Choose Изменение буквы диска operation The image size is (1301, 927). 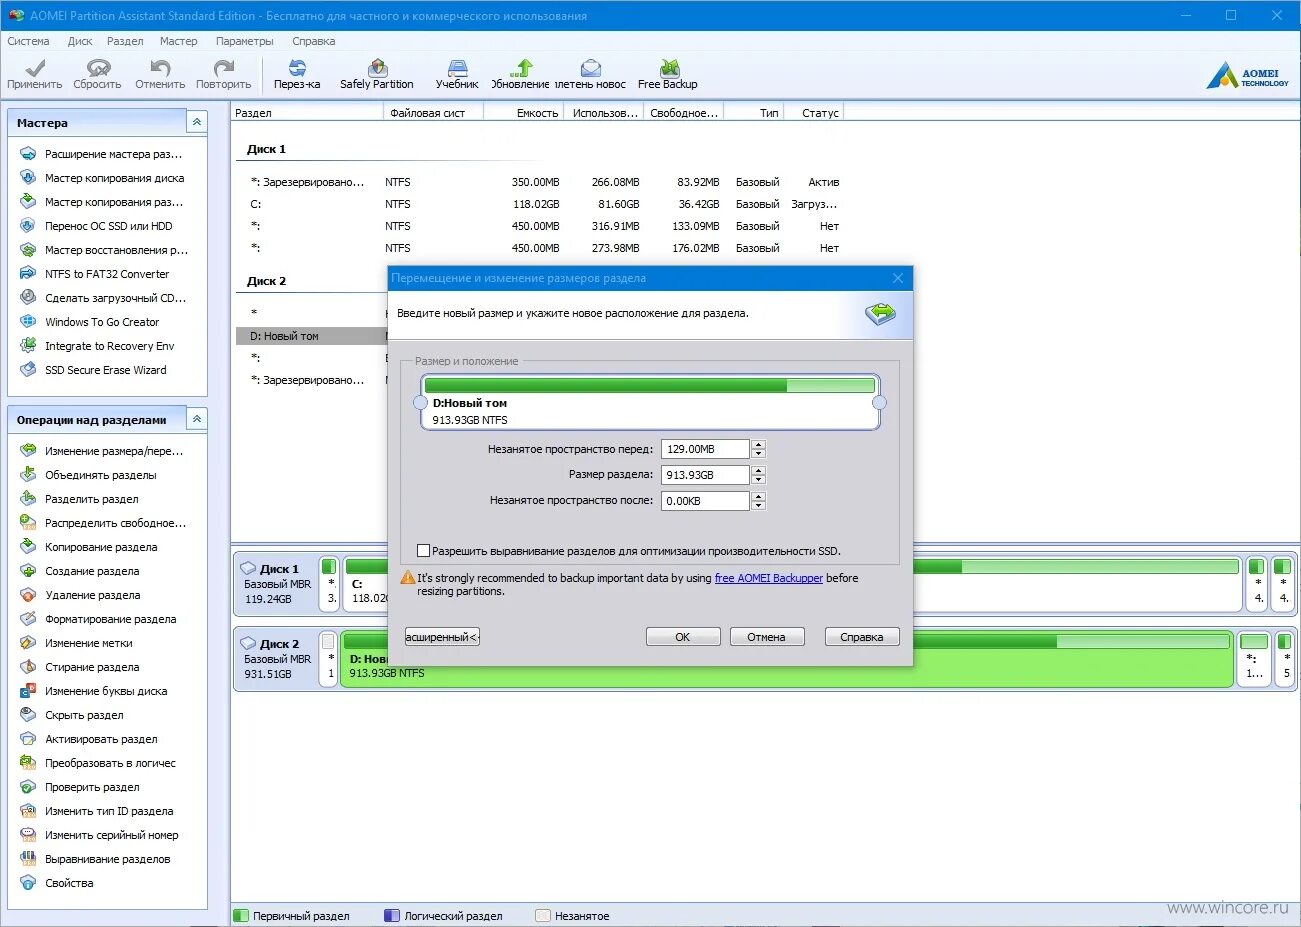click(105, 691)
